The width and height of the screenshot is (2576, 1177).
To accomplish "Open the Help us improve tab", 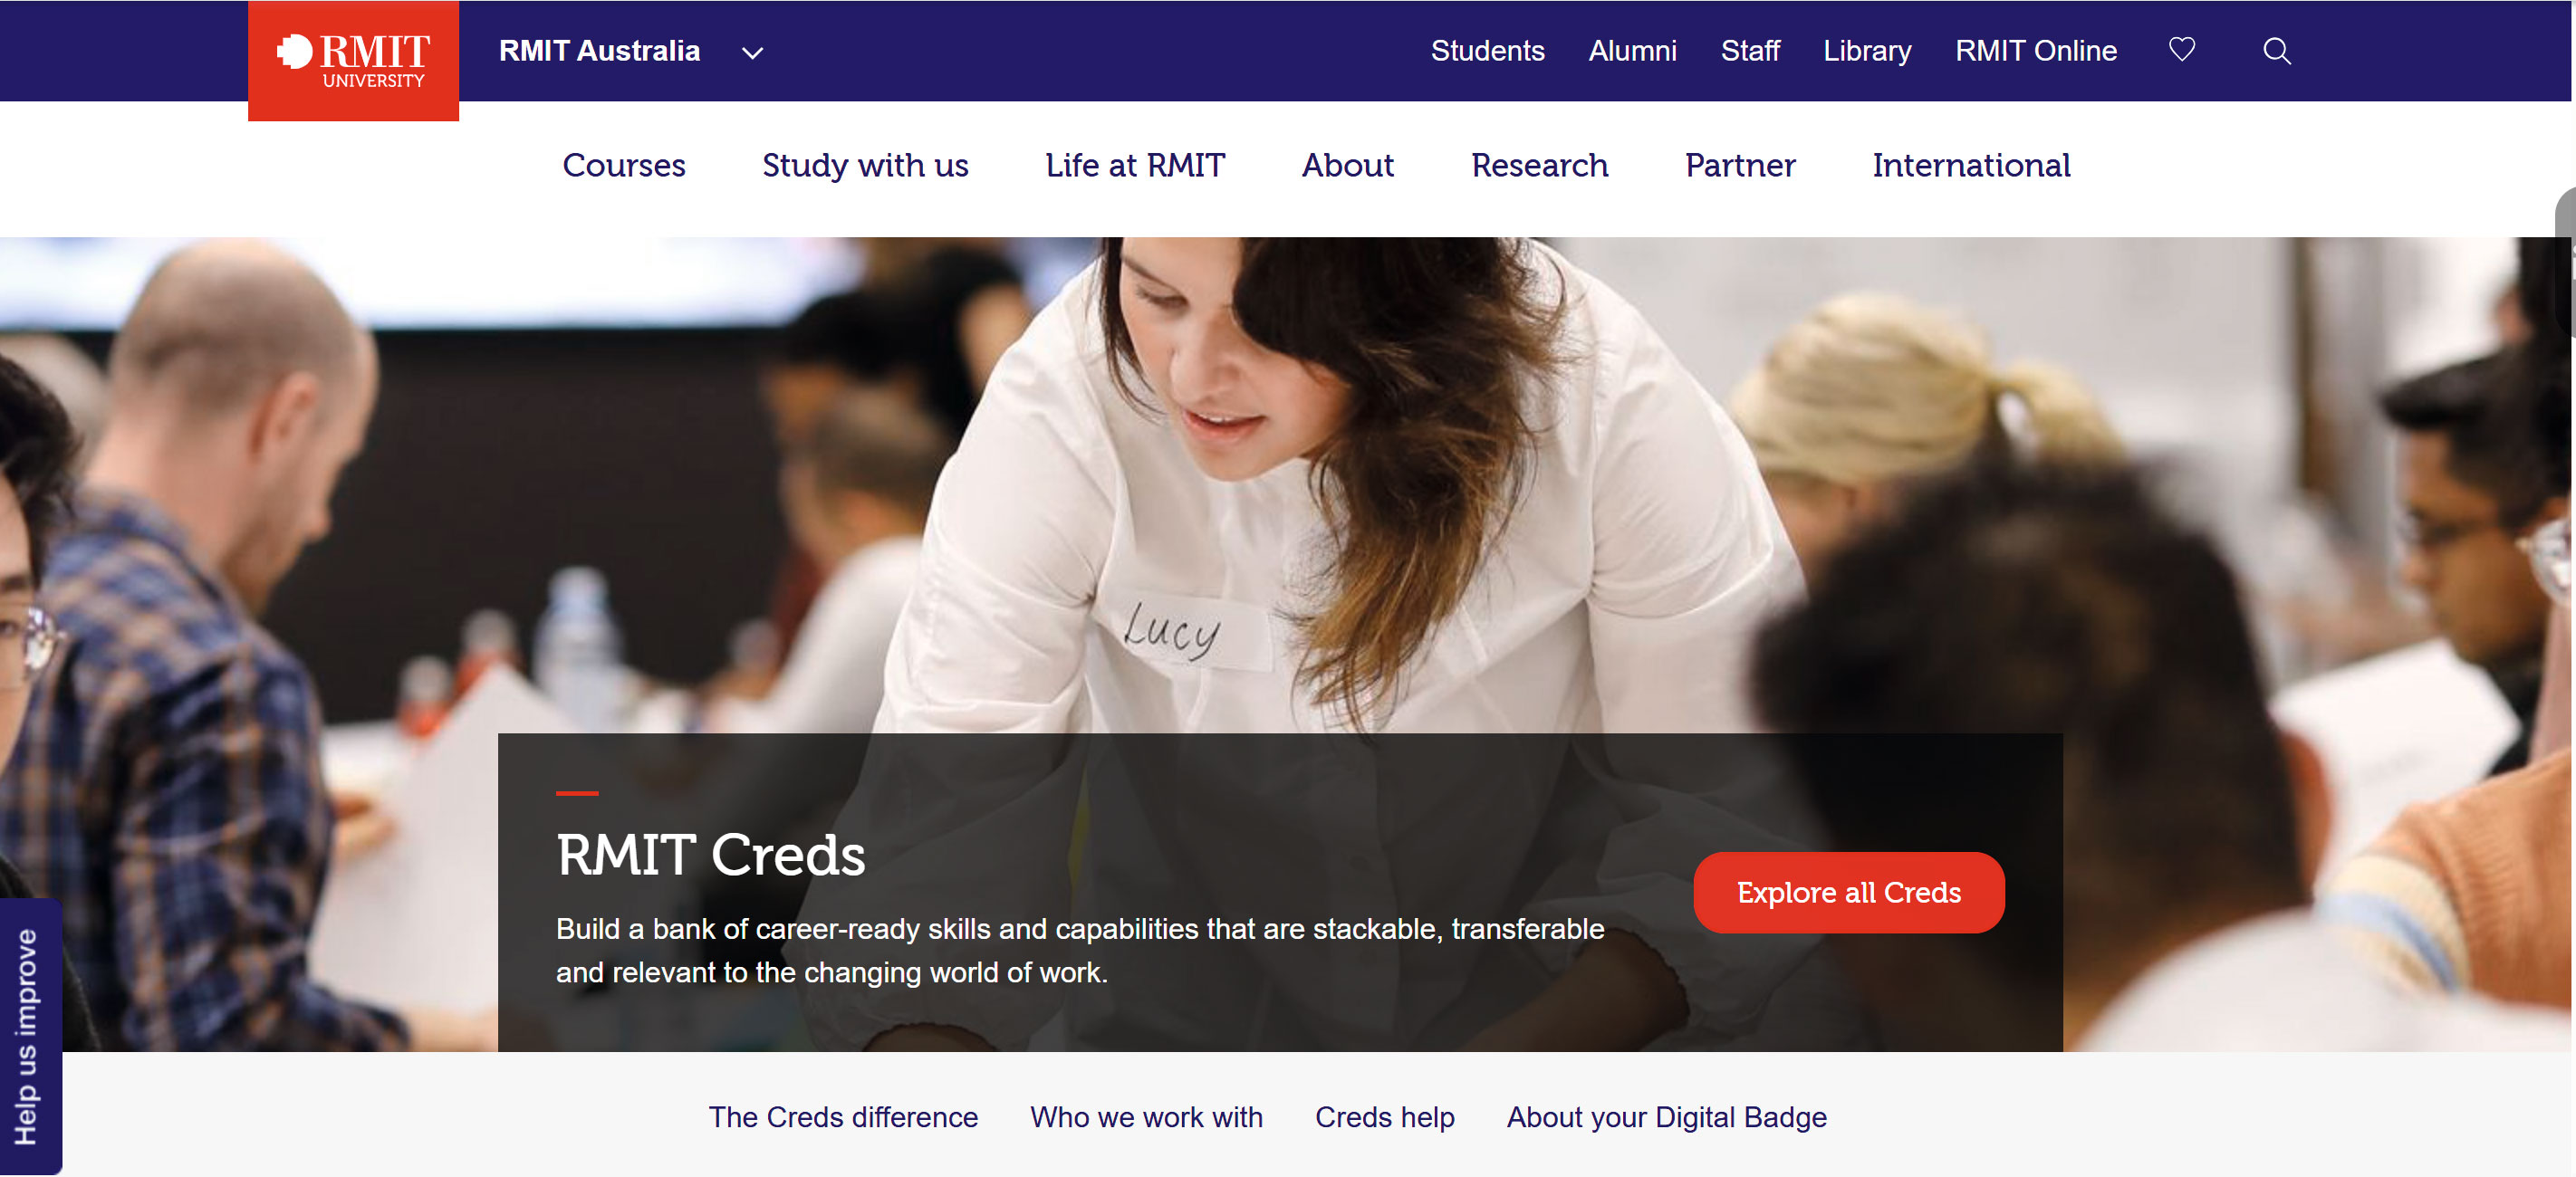I will point(28,1036).
